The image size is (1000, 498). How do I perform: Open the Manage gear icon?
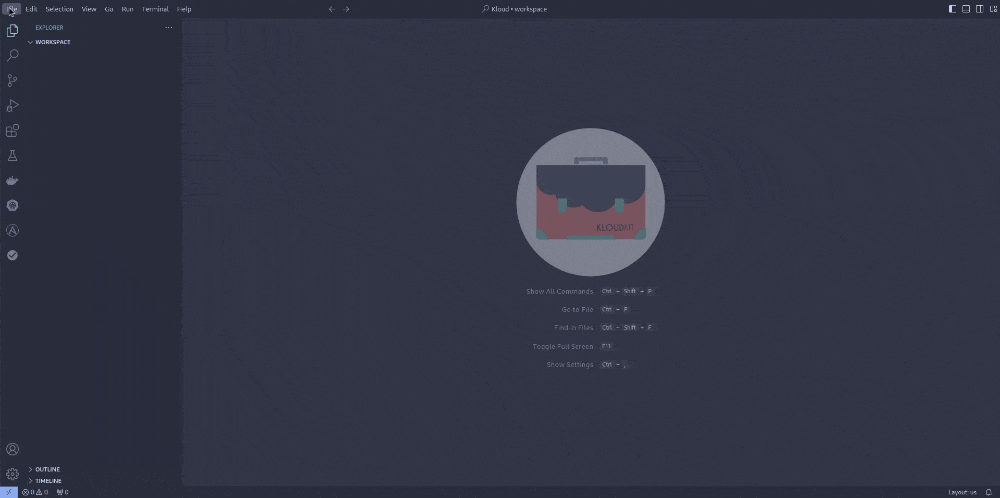click(x=12, y=474)
